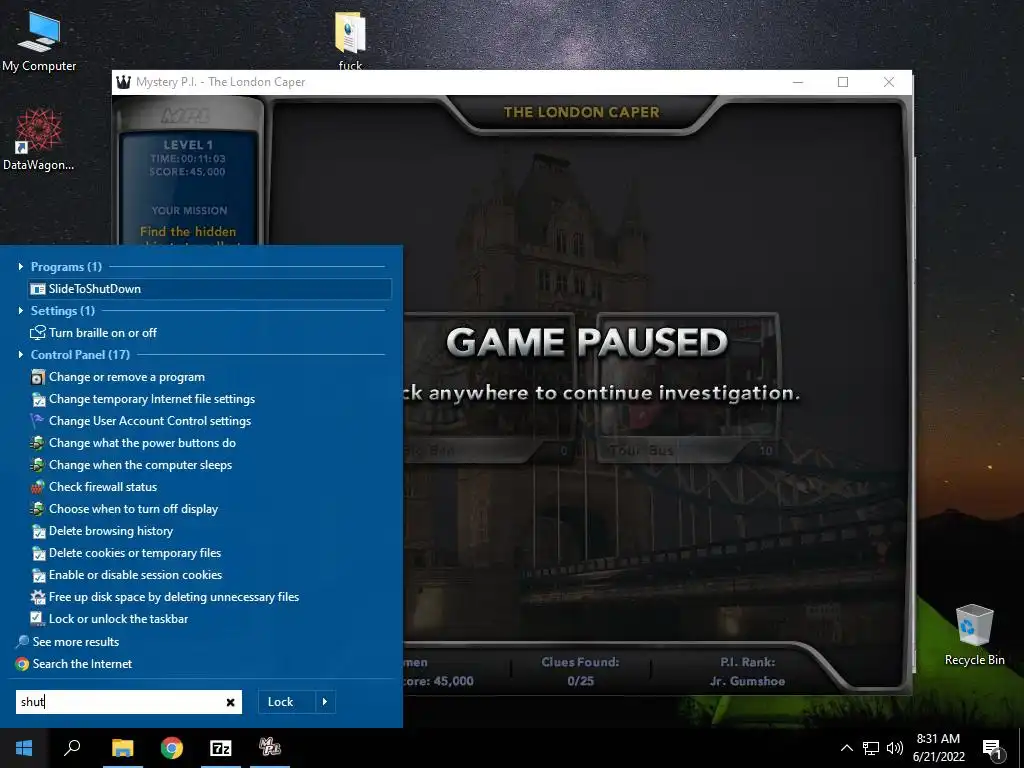Collapse the Programs (1) group

click(21, 266)
